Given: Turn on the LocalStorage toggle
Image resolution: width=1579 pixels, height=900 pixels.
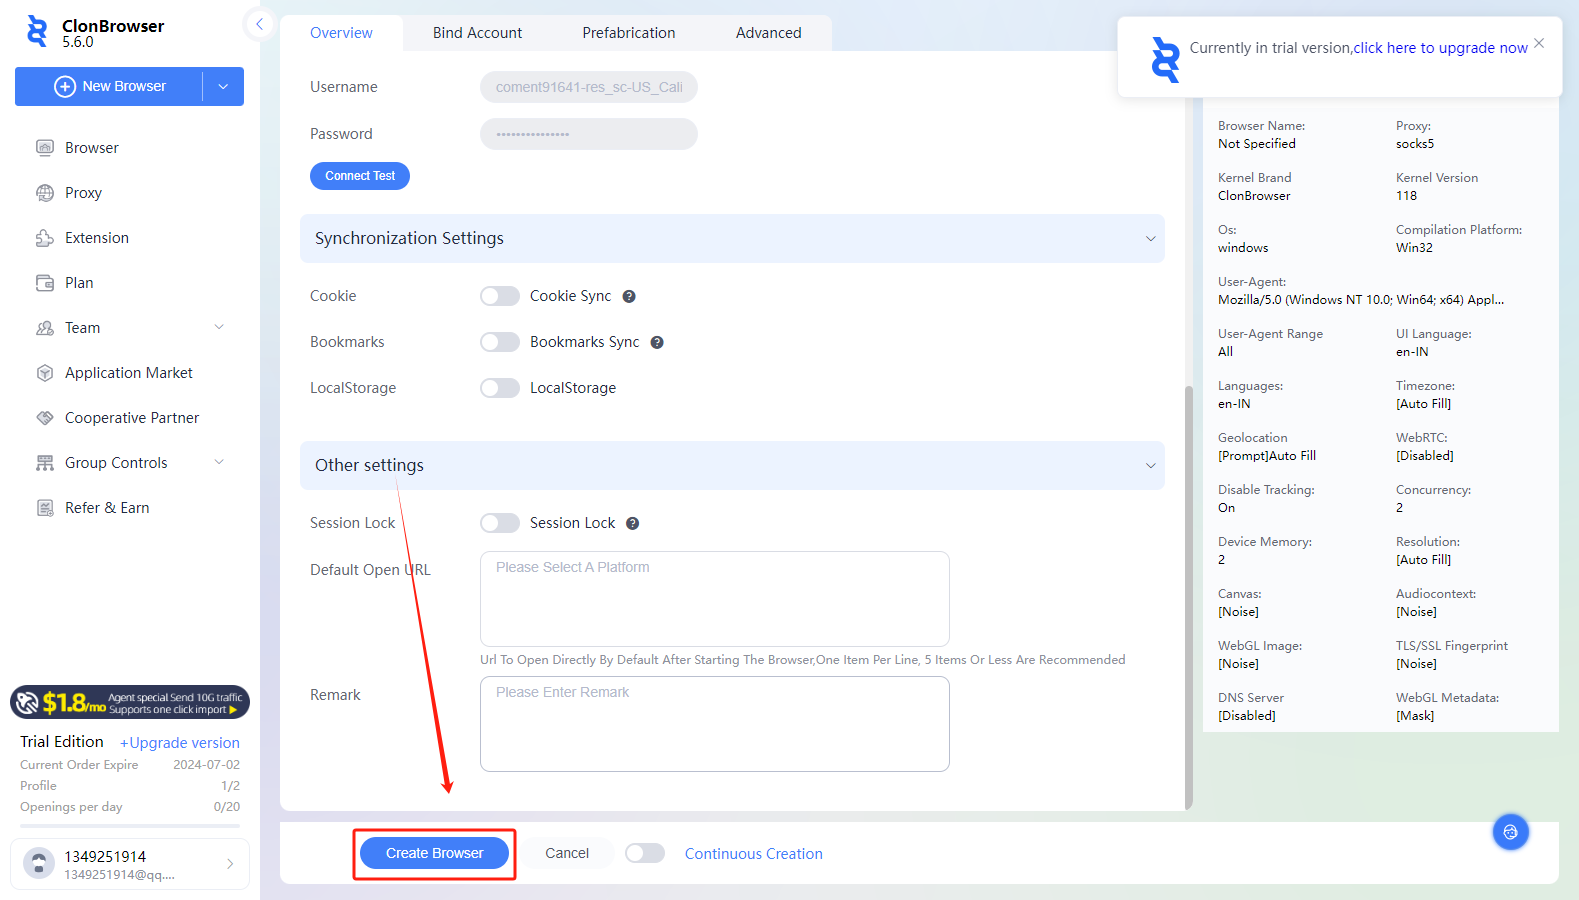Looking at the screenshot, I should (500, 388).
